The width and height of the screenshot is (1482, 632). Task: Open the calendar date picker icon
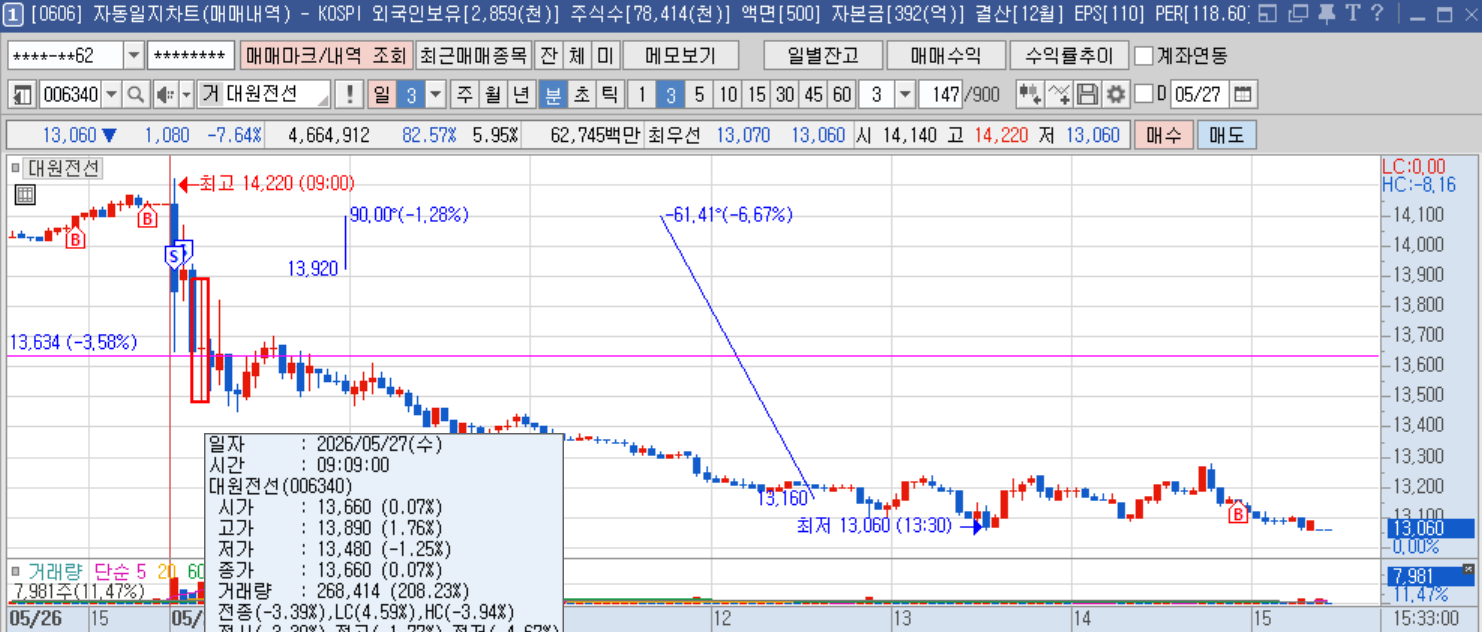click(x=1243, y=95)
